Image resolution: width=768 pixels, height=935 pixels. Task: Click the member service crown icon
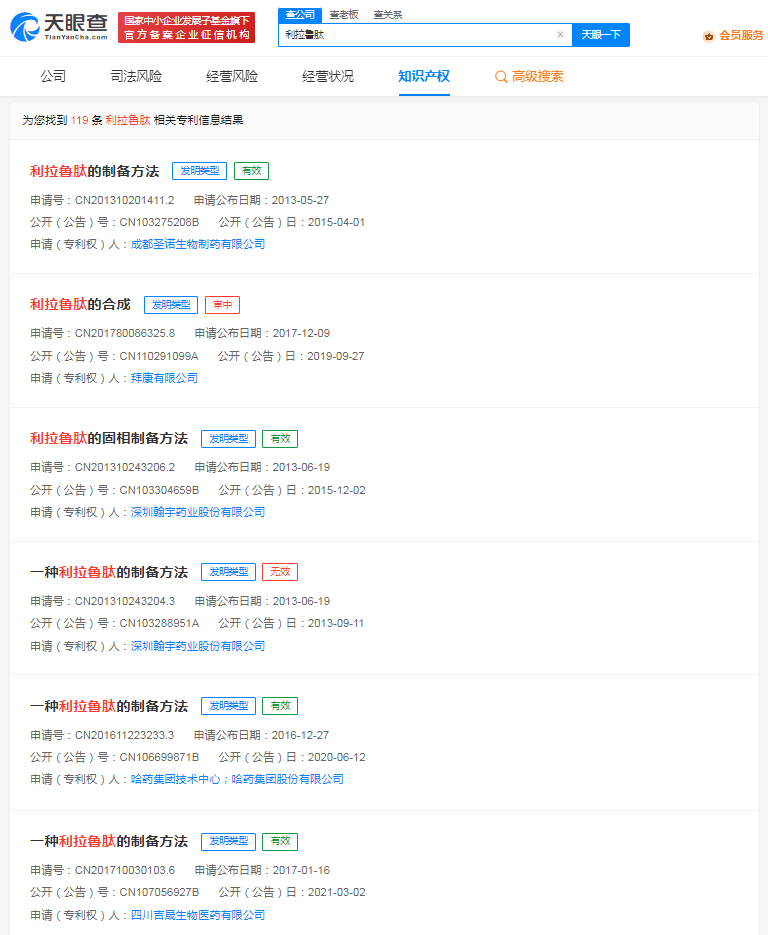[708, 36]
